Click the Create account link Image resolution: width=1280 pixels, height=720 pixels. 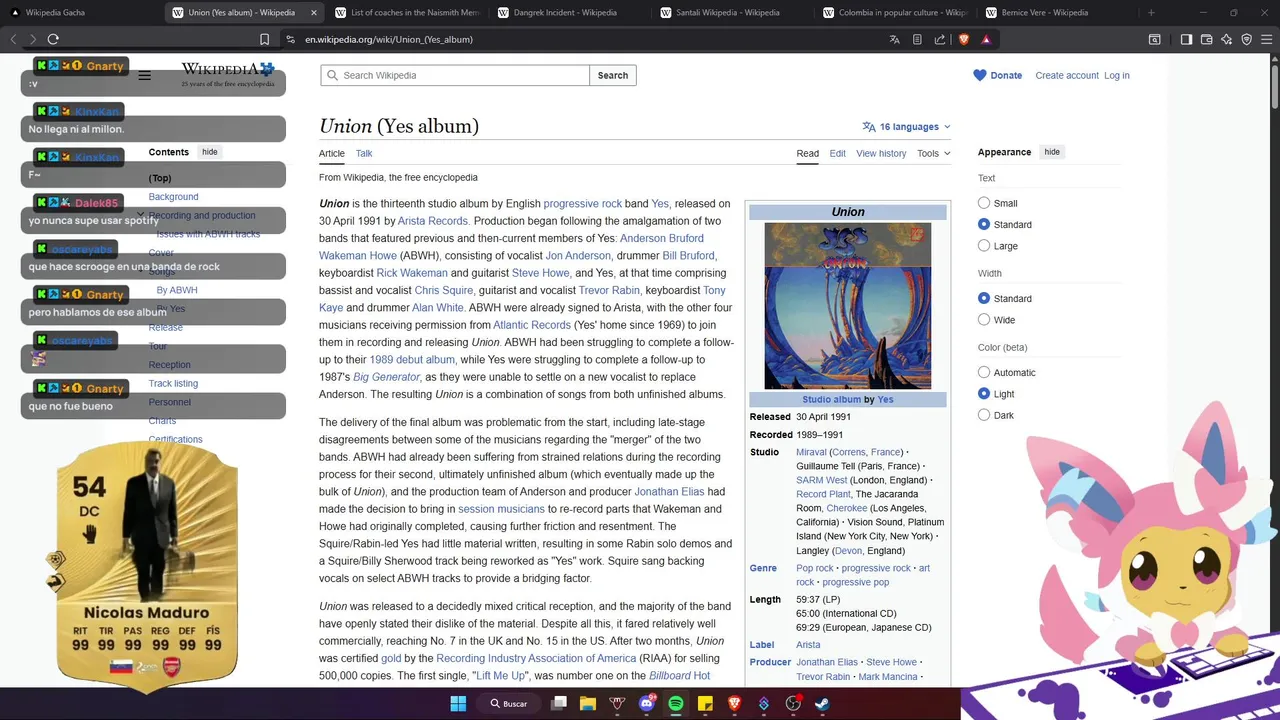pos(1067,75)
